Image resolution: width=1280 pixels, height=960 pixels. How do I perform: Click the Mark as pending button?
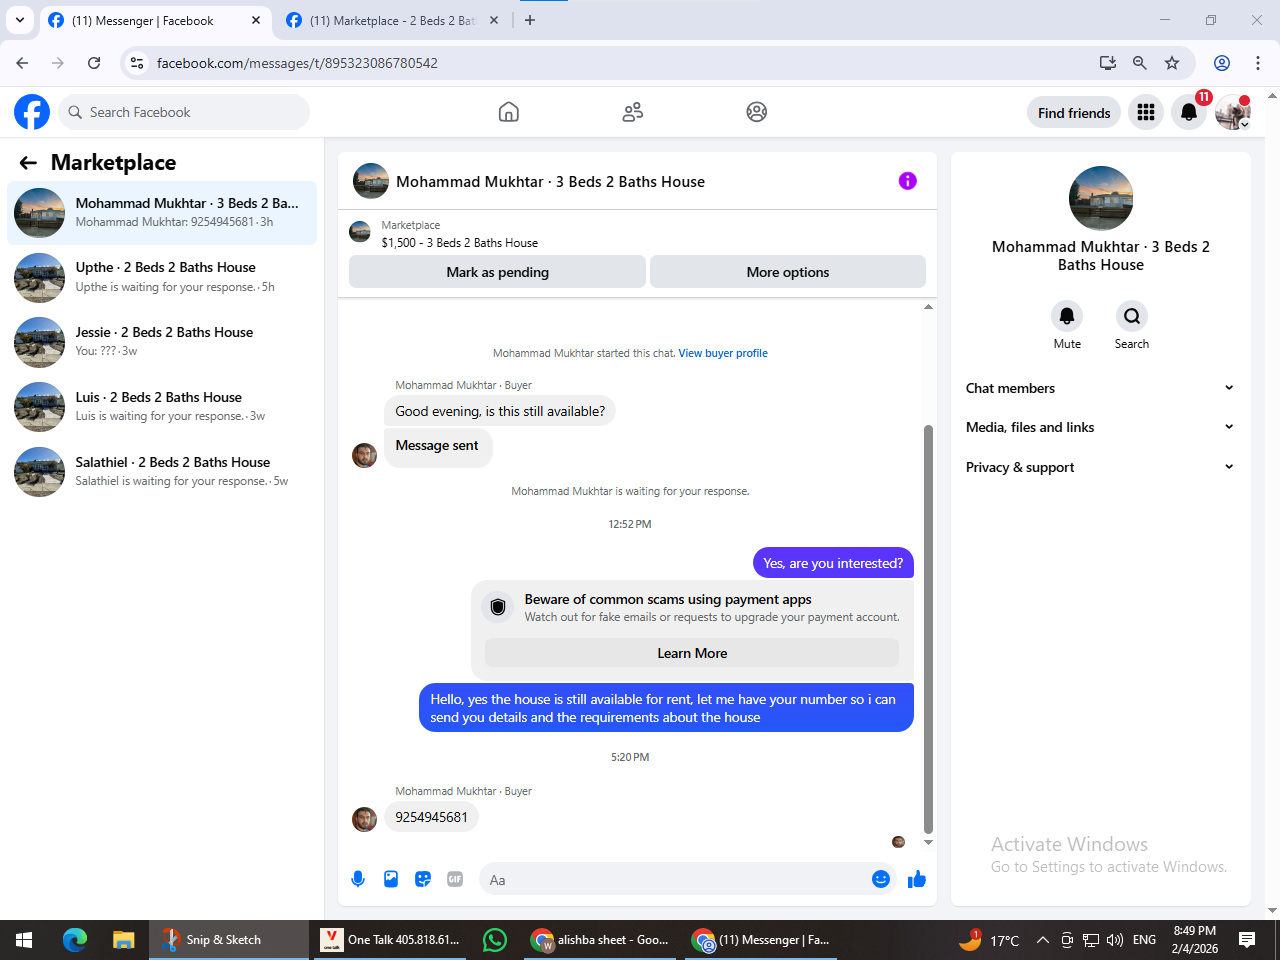[x=497, y=272]
